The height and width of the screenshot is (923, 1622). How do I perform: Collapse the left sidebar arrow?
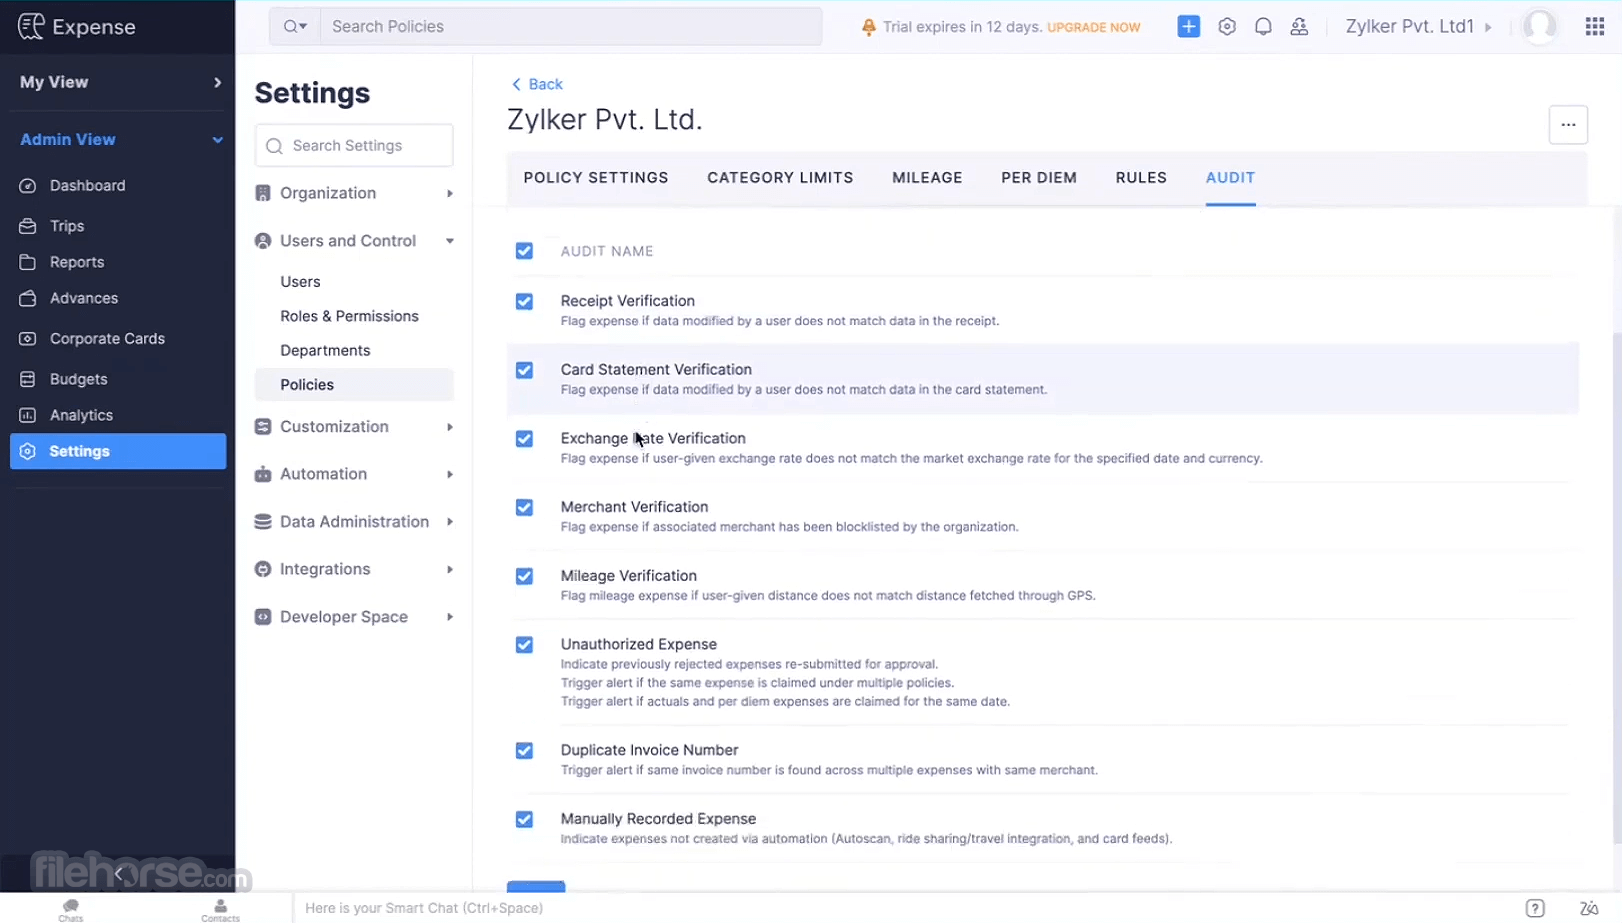coord(118,874)
